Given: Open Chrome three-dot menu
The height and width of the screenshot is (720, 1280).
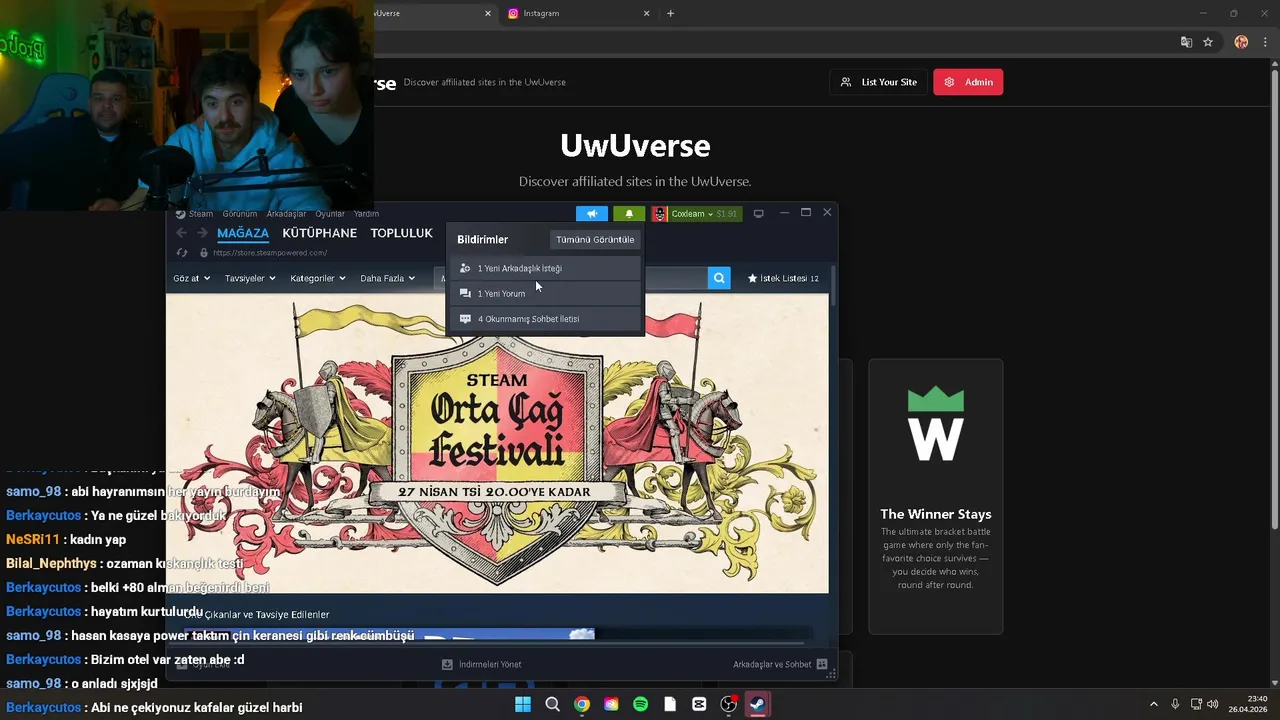Looking at the screenshot, I should (1265, 42).
